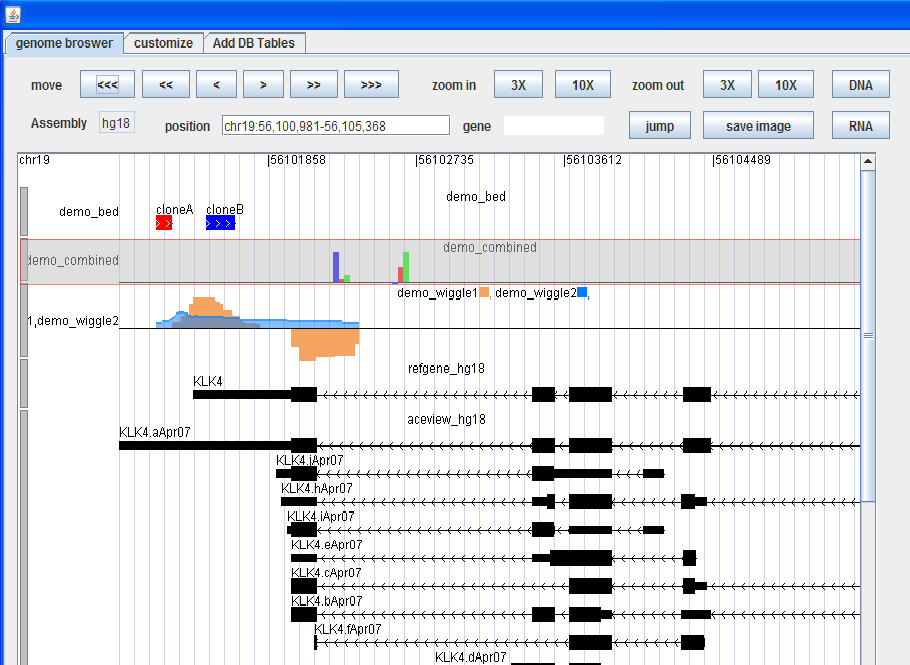Click the gene search field

coord(553,126)
